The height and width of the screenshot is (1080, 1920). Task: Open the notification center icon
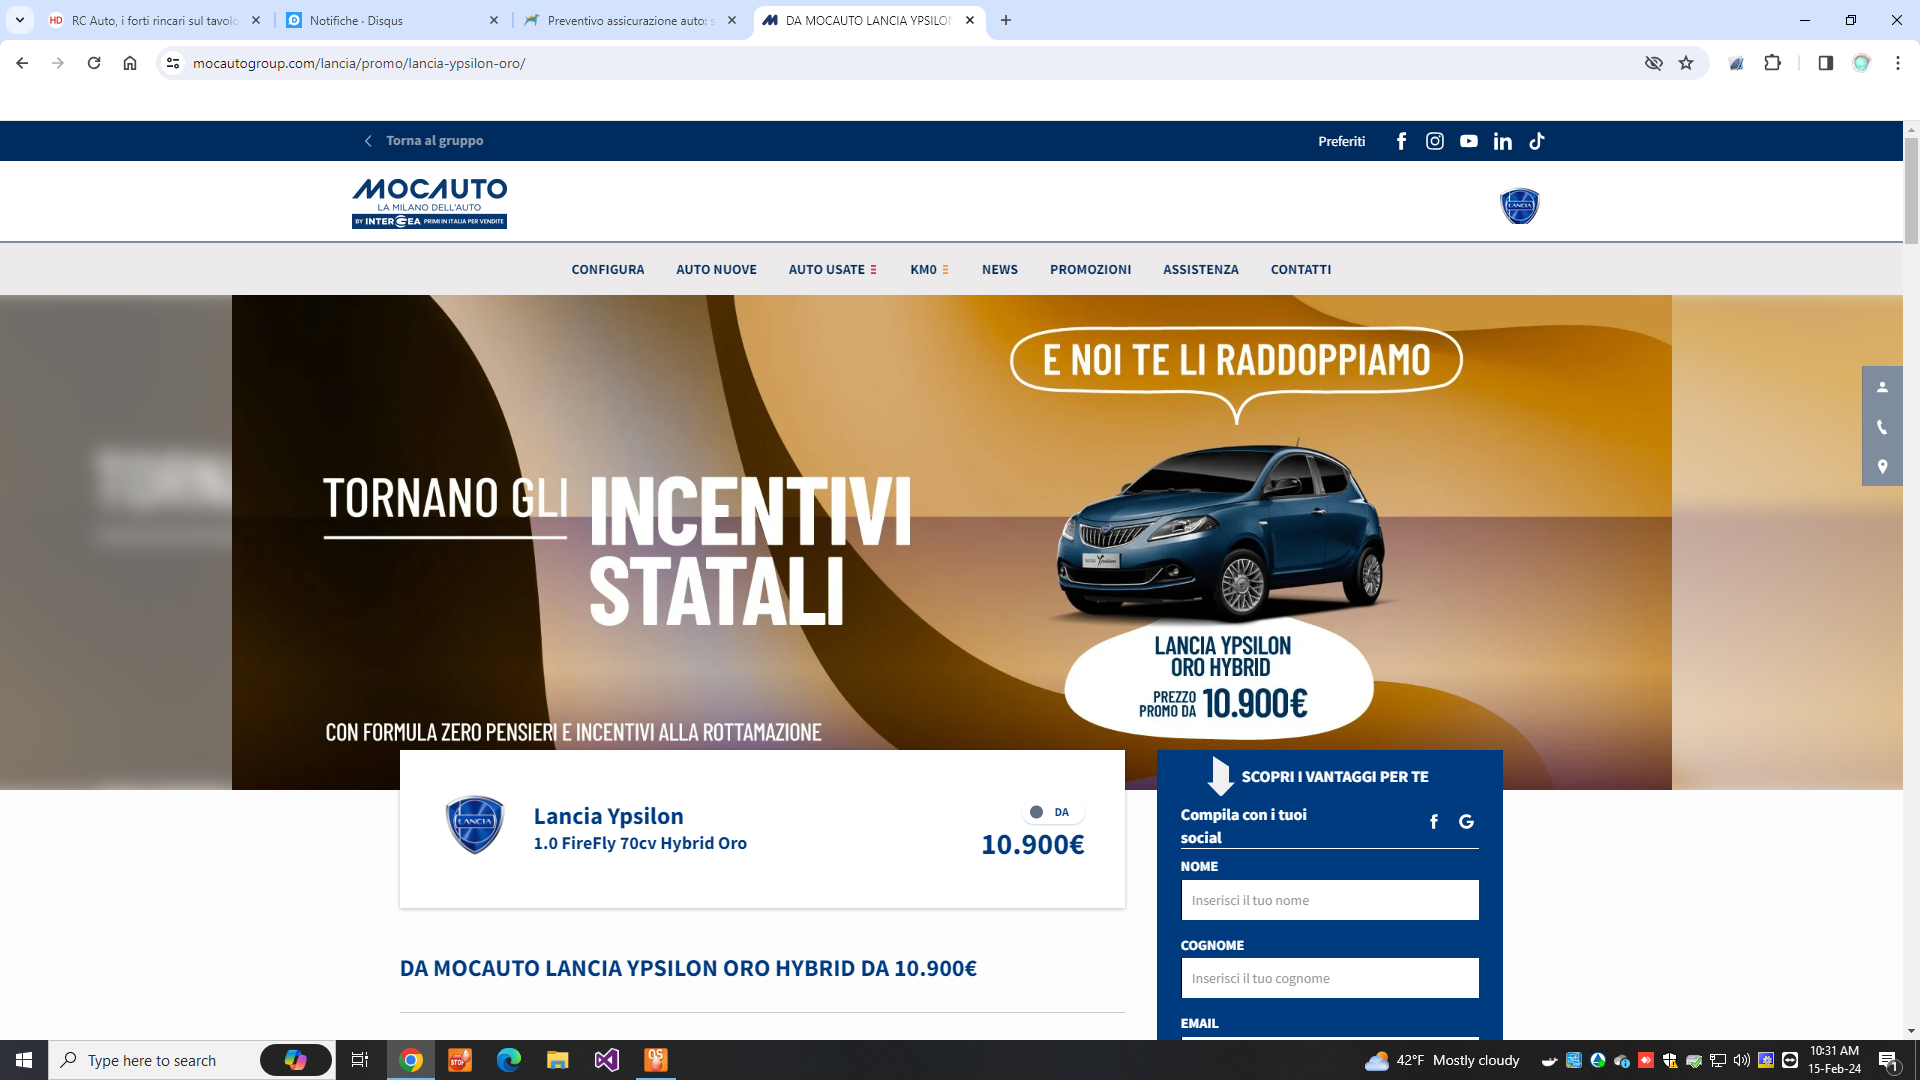pyautogui.click(x=1889, y=1060)
